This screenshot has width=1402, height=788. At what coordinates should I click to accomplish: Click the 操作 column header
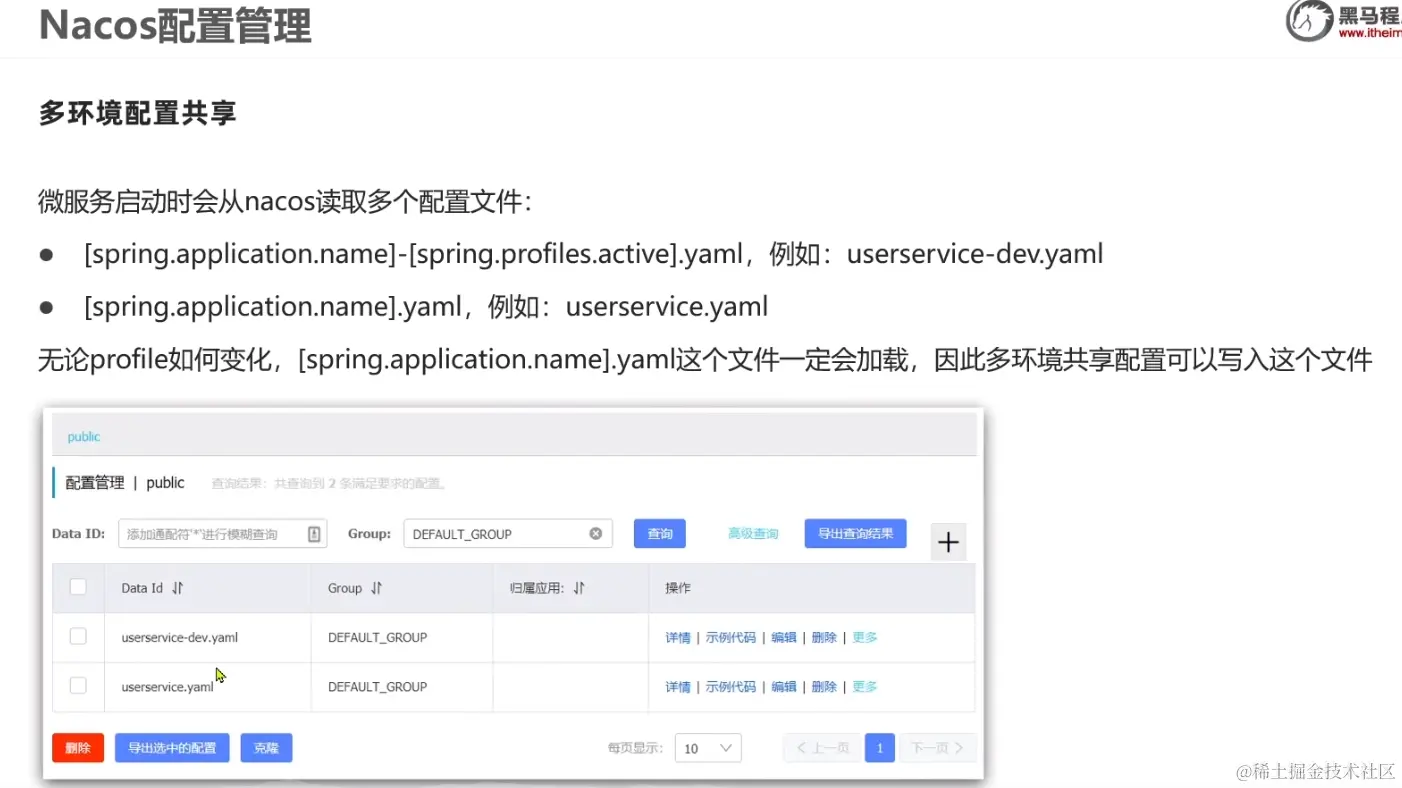click(678, 588)
